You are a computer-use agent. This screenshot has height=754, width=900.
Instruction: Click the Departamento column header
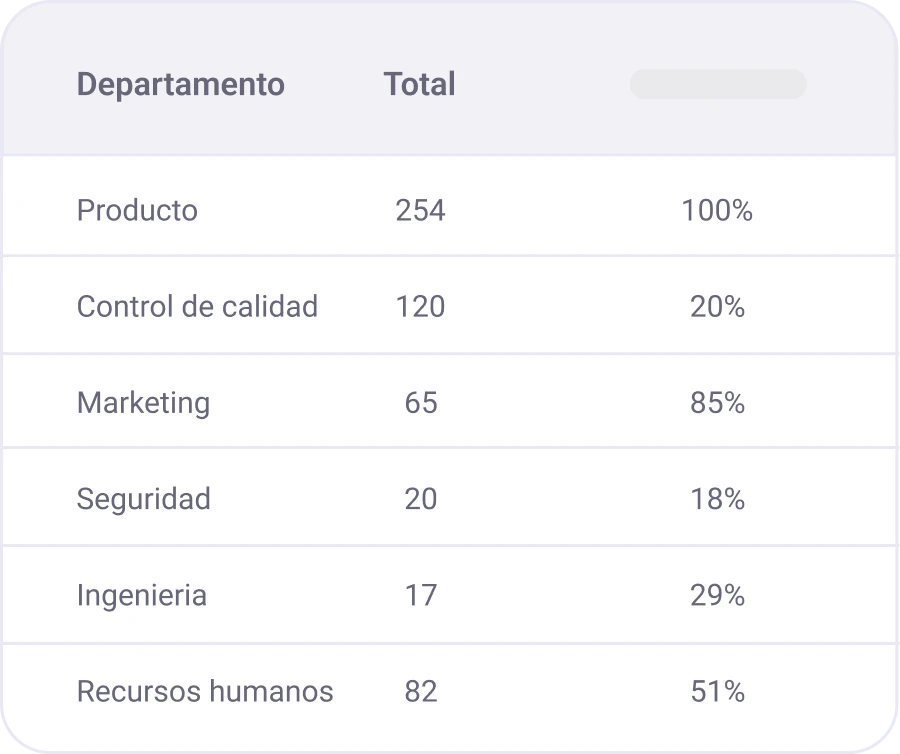(181, 85)
